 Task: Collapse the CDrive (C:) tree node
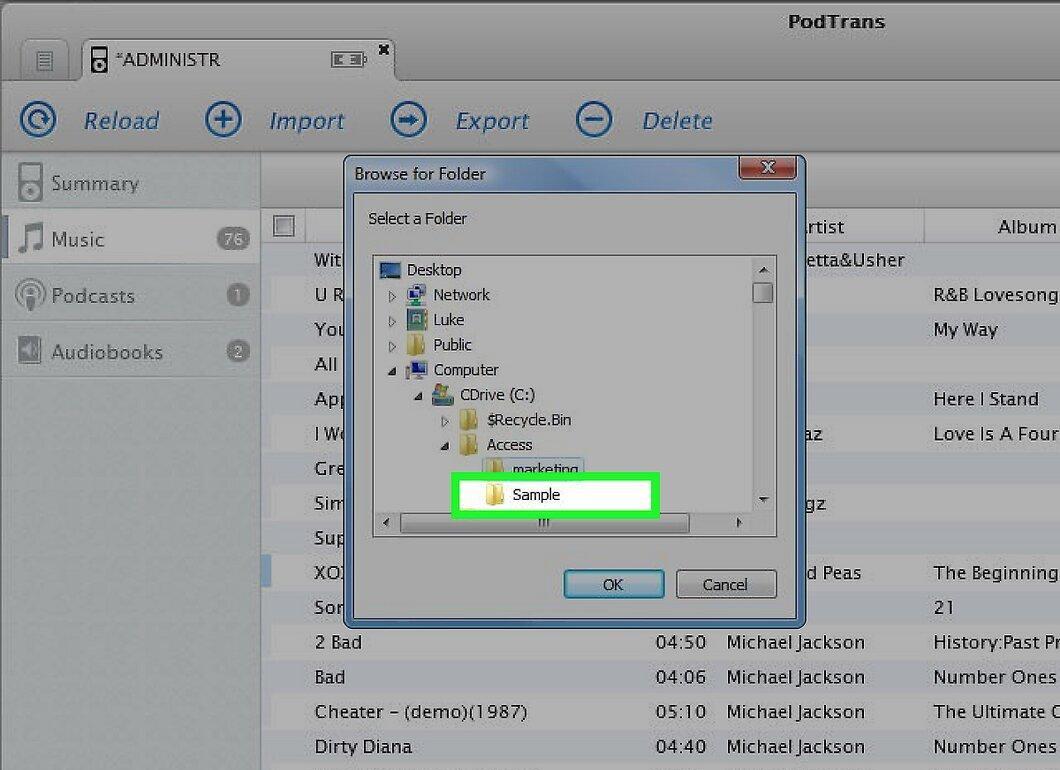coord(418,396)
